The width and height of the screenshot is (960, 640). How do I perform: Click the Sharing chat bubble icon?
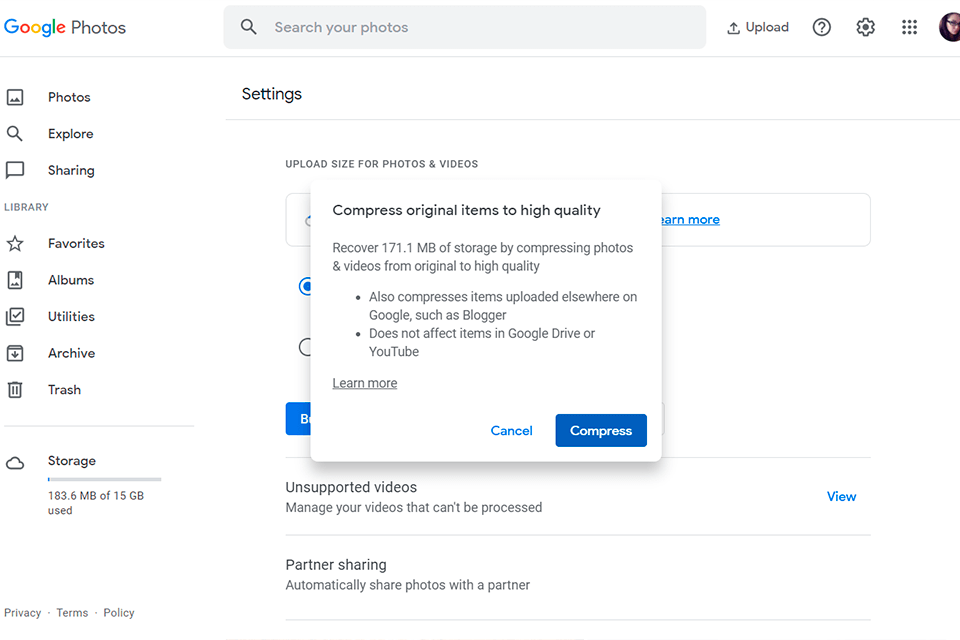click(x=15, y=170)
